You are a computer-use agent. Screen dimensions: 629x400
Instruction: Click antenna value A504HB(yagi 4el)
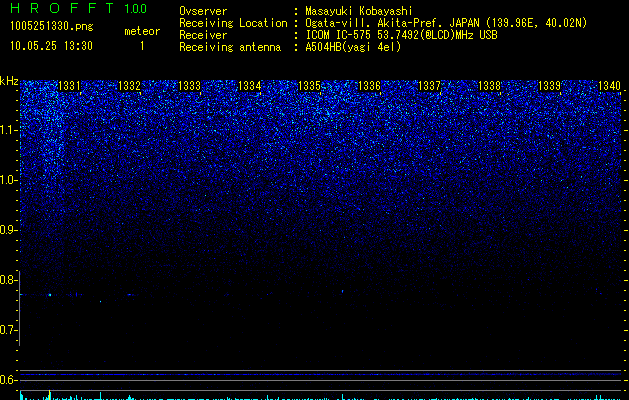pyautogui.click(x=353, y=47)
